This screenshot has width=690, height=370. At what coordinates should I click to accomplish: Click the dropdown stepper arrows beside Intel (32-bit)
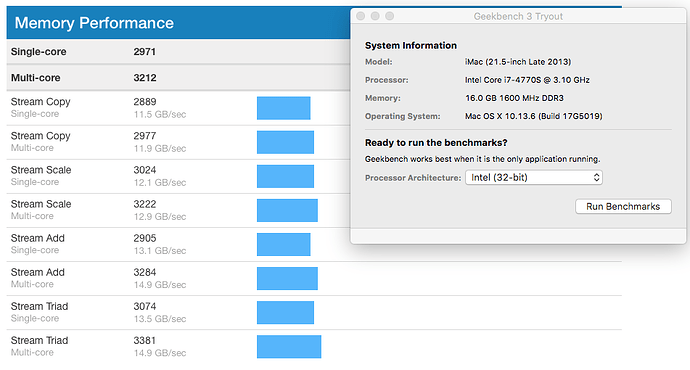[x=596, y=177]
